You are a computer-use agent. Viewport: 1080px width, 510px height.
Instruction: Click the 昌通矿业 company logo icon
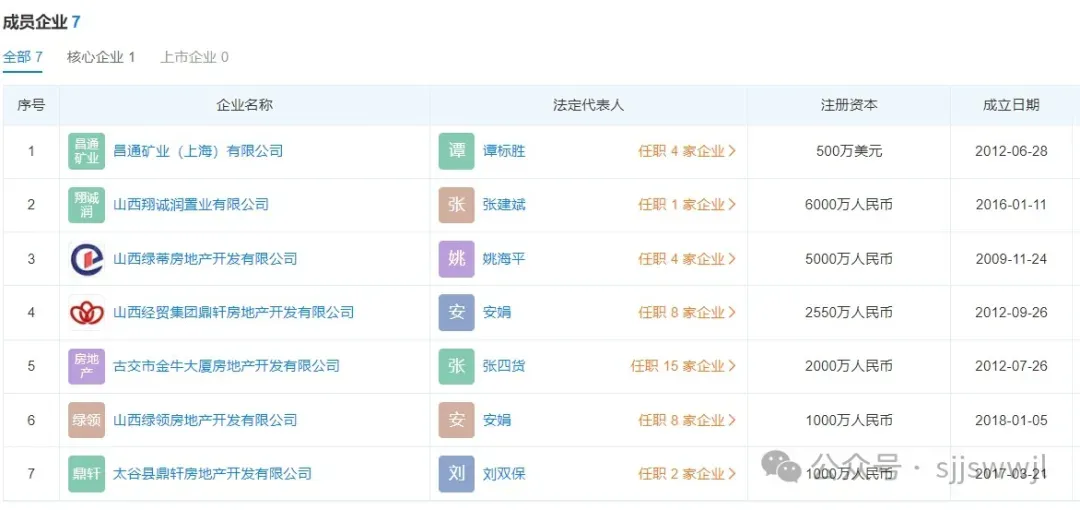tap(86, 151)
